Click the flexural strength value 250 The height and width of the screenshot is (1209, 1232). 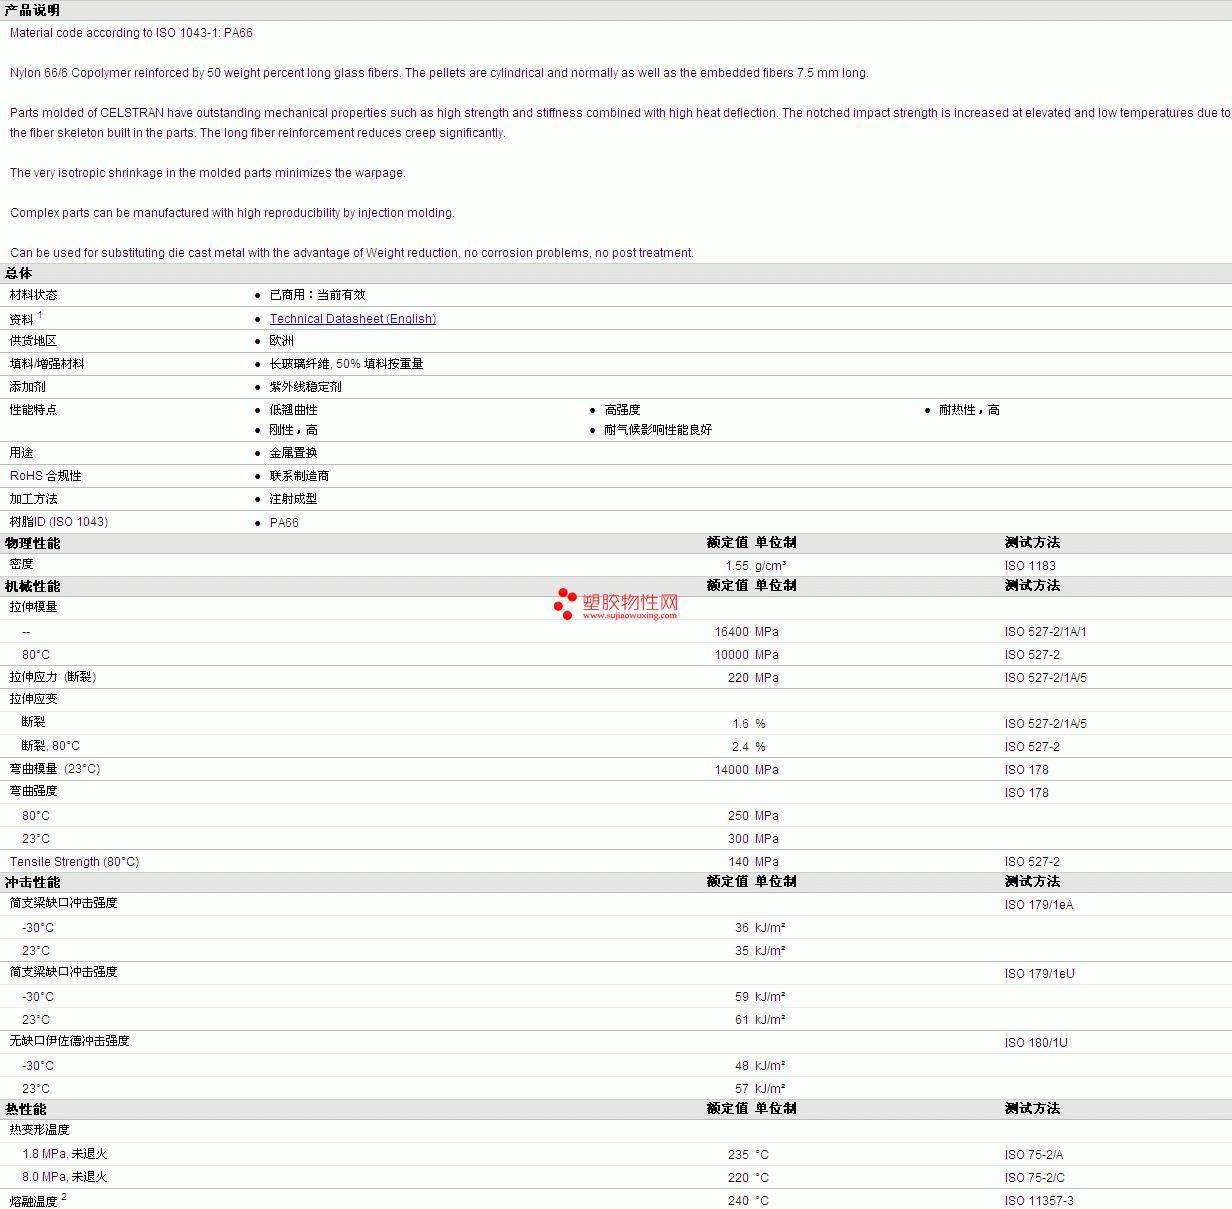click(x=738, y=816)
